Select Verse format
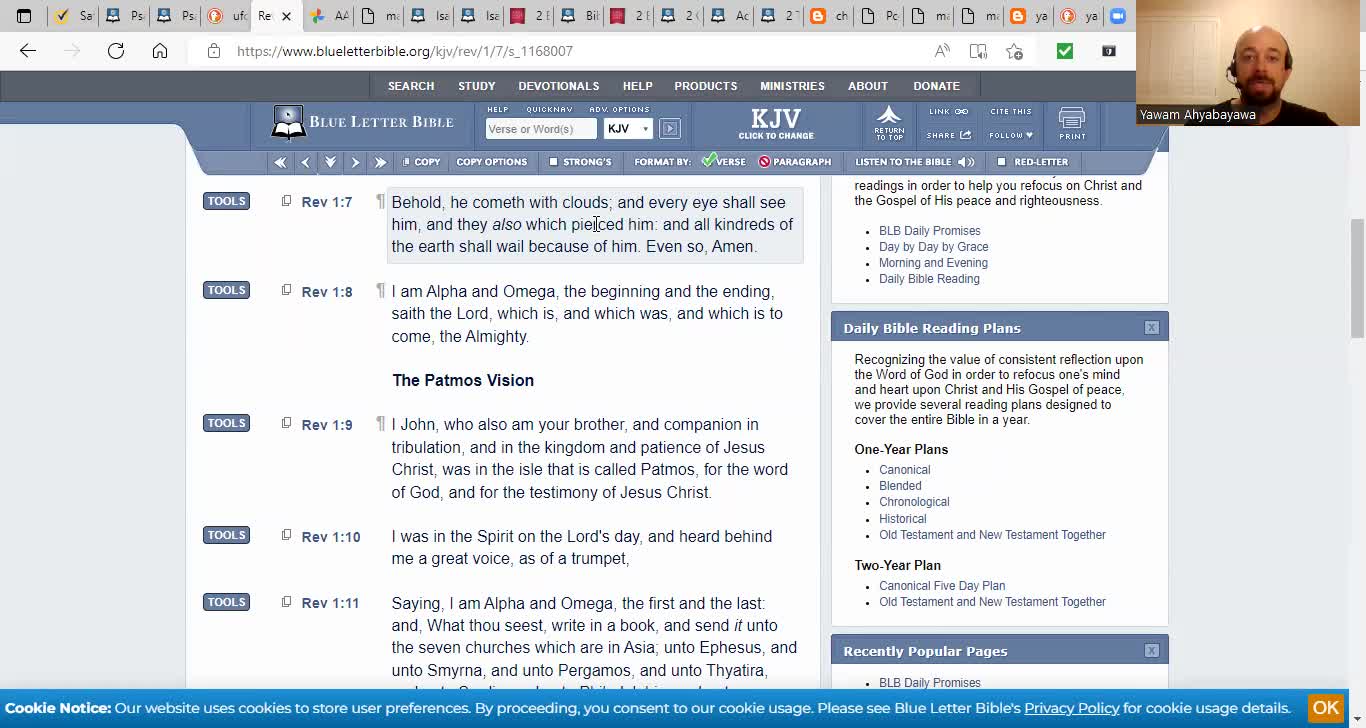Image resolution: width=1366 pixels, height=728 pixels. coord(723,161)
